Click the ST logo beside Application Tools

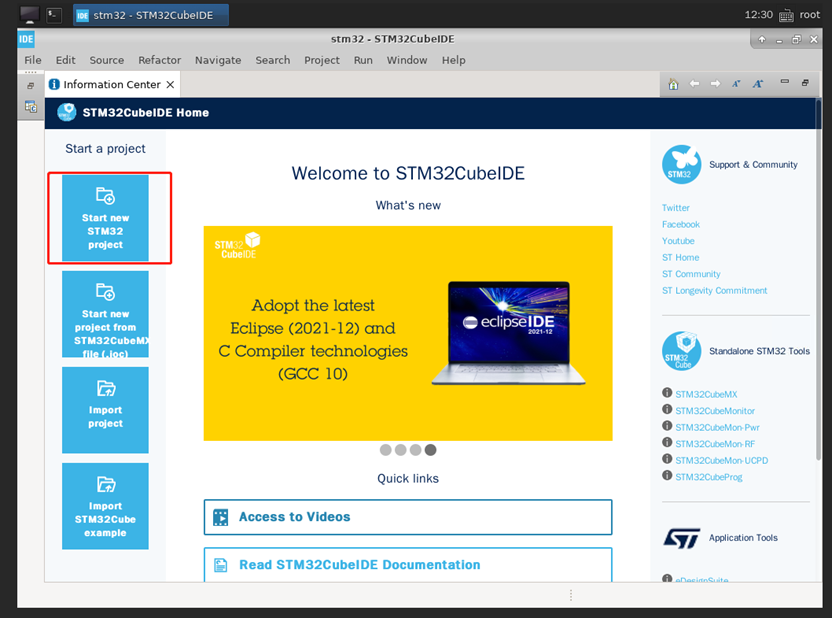(x=681, y=538)
